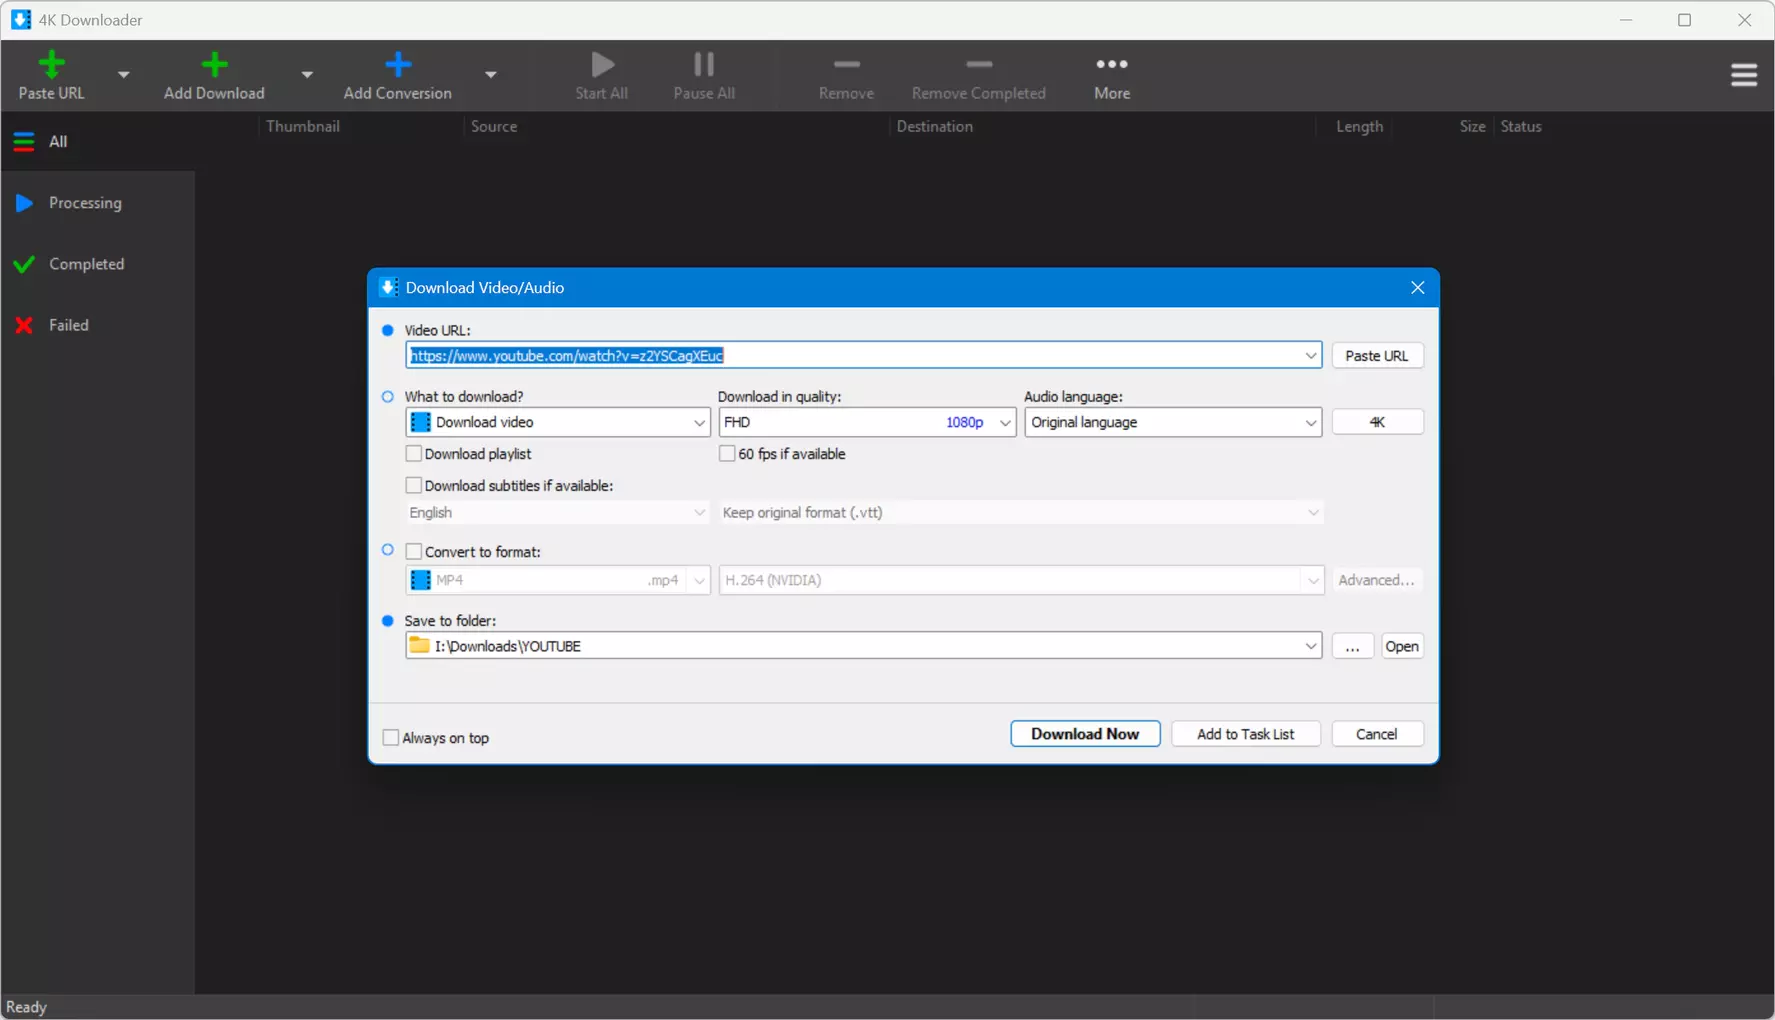The image size is (1775, 1020).
Task: Click the Download Now button
Action: pos(1085,734)
